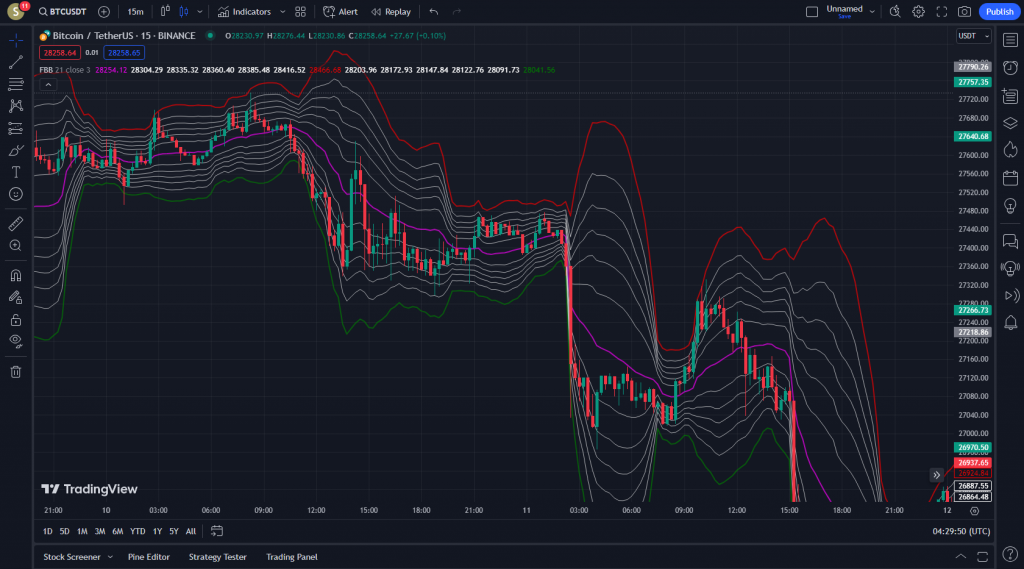Collapse the indicator legend chevron
1024x569 pixels.
pos(47,85)
